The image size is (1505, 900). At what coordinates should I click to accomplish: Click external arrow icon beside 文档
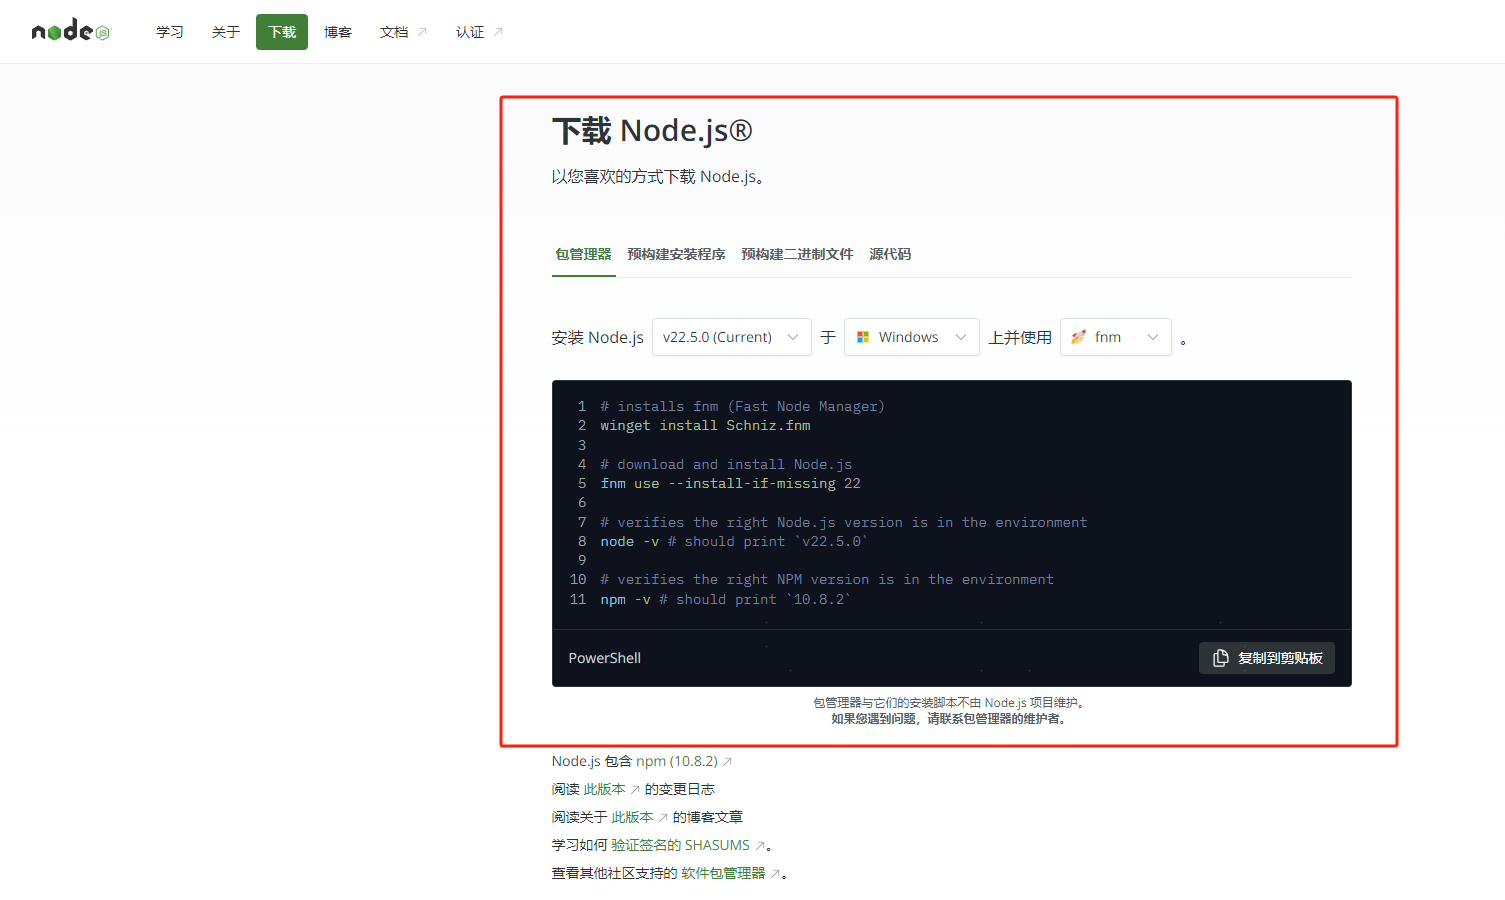coord(422,32)
